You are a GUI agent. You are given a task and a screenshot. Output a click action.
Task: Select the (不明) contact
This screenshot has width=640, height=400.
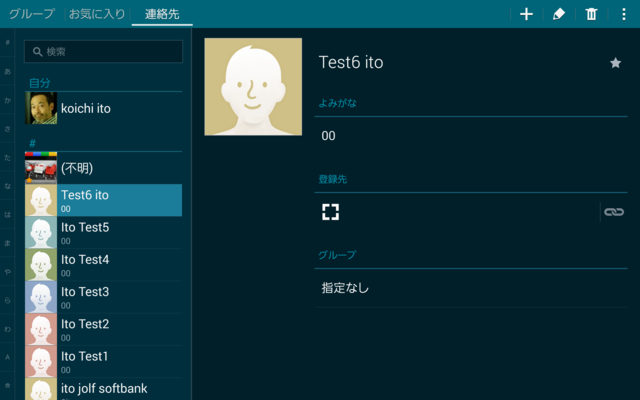(x=103, y=168)
